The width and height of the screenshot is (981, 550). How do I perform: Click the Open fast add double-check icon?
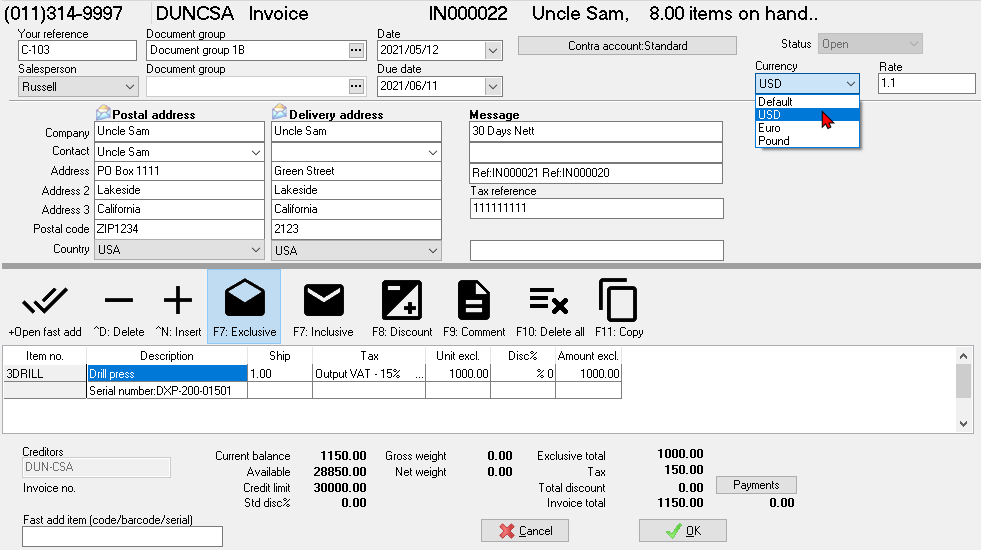click(x=44, y=301)
